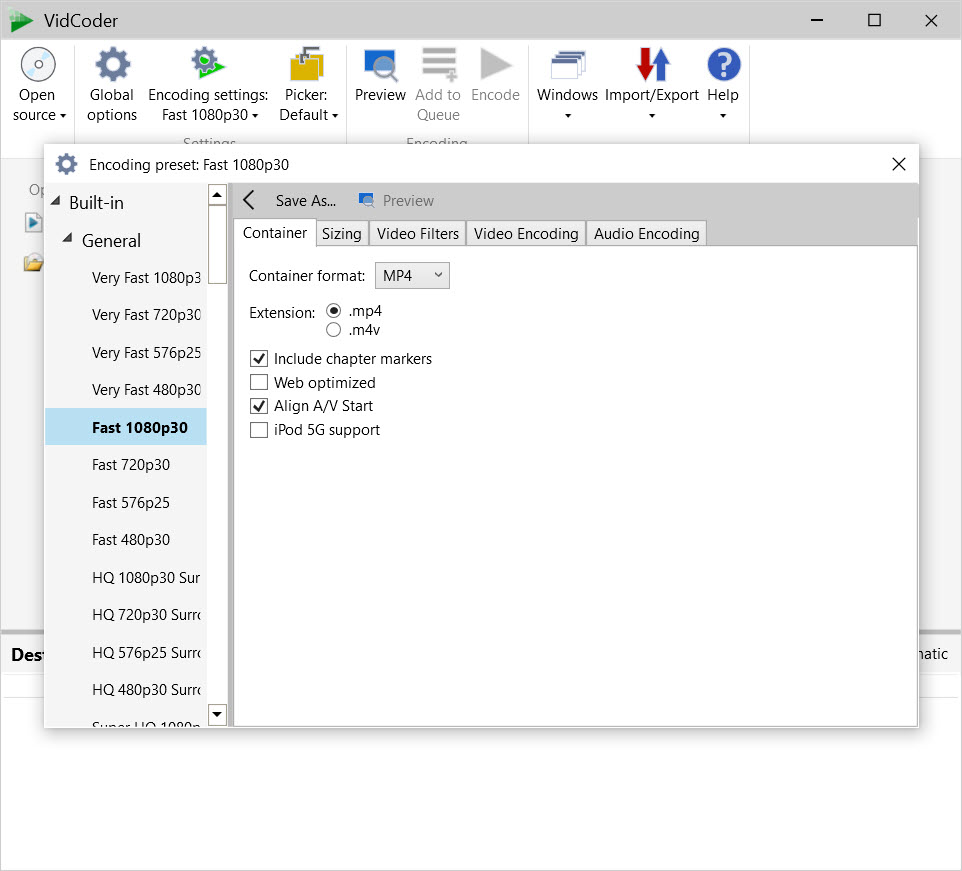Open the Video Filters tab
The image size is (962, 871).
click(x=418, y=234)
